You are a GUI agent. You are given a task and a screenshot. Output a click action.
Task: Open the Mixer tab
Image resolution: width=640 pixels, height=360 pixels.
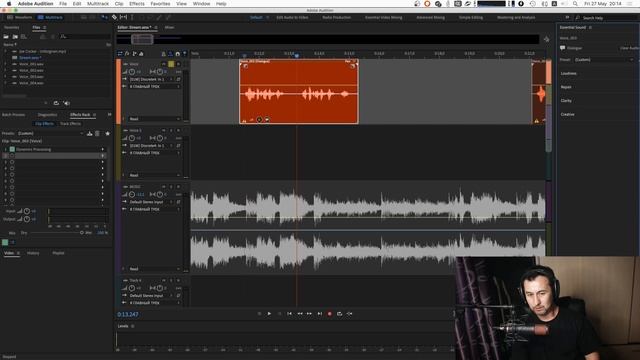click(169, 27)
